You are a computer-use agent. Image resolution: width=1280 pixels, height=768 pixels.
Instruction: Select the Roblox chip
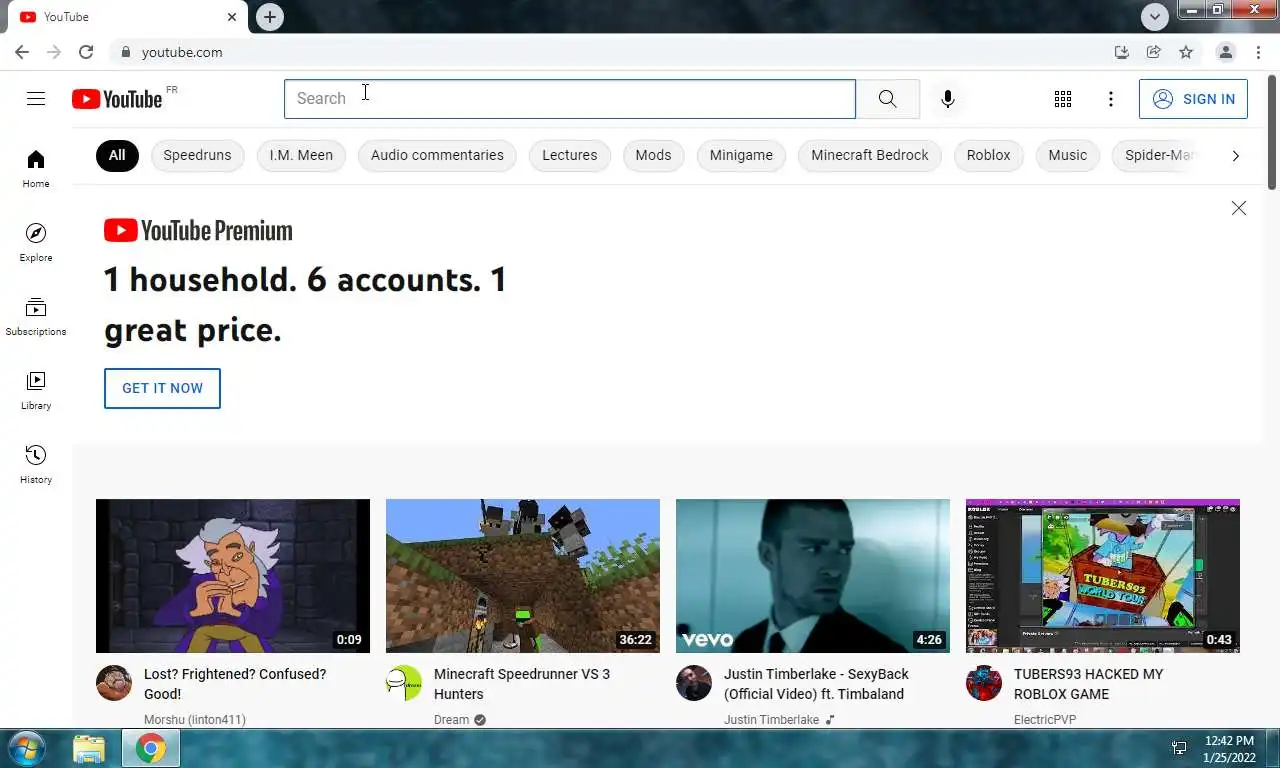click(x=988, y=155)
